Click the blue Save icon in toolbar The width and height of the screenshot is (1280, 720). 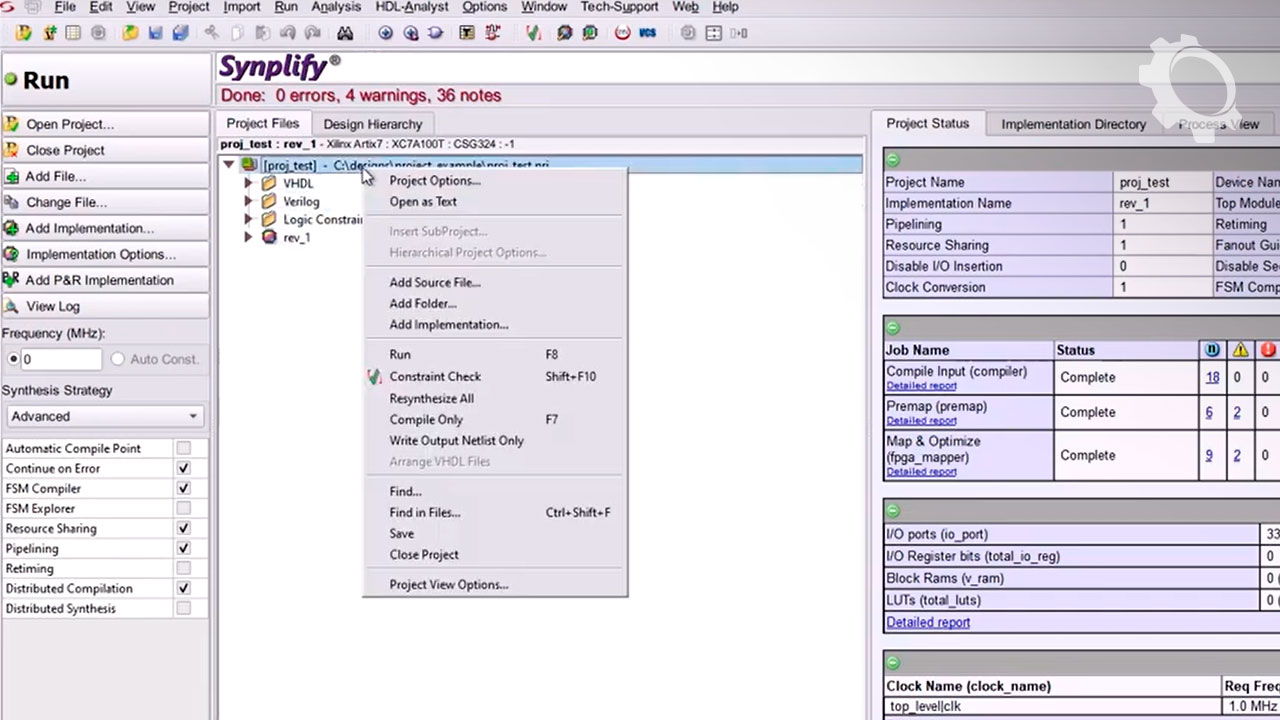pos(156,33)
